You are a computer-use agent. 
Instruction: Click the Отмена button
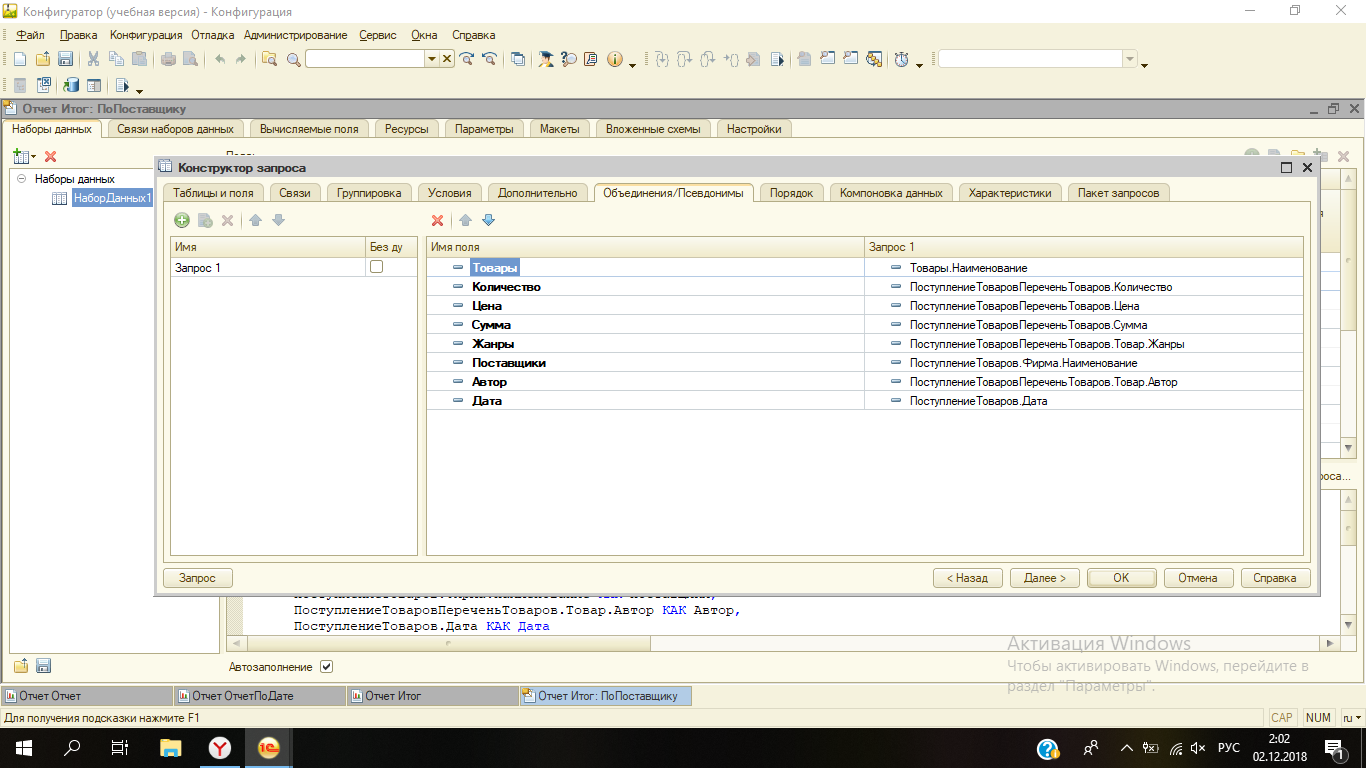point(1198,577)
